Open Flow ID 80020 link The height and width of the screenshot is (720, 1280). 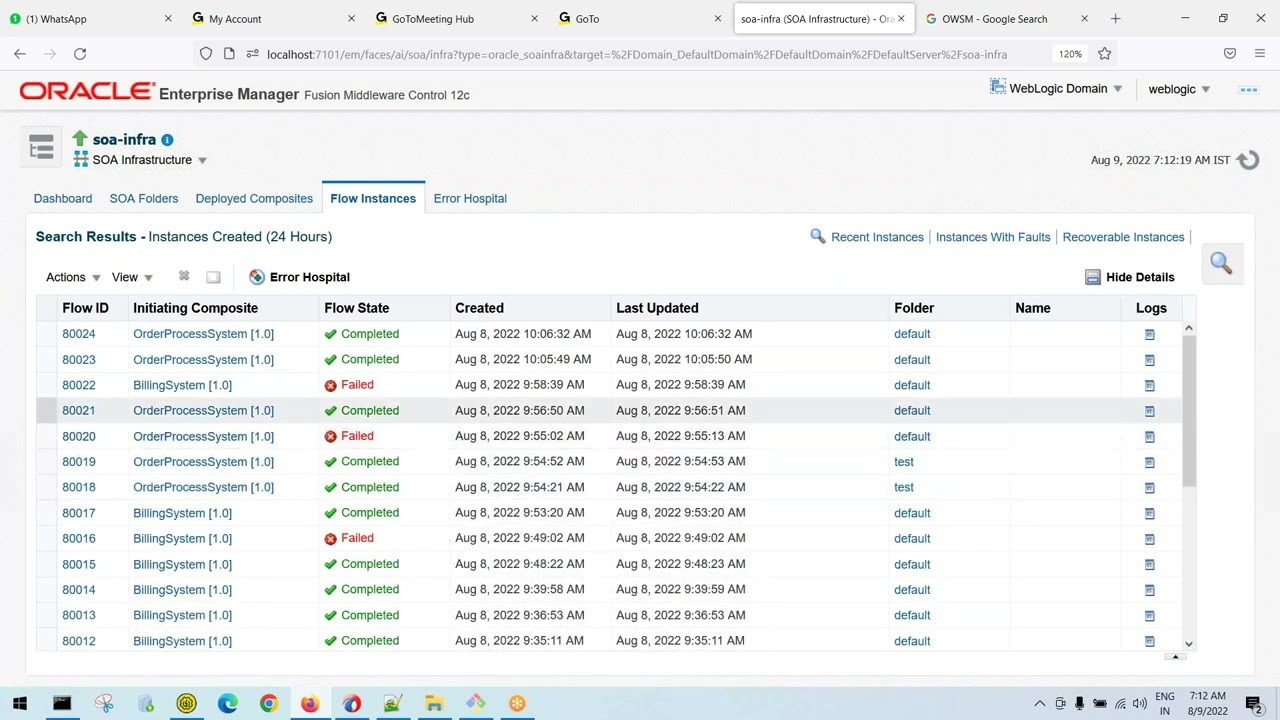[x=79, y=437]
